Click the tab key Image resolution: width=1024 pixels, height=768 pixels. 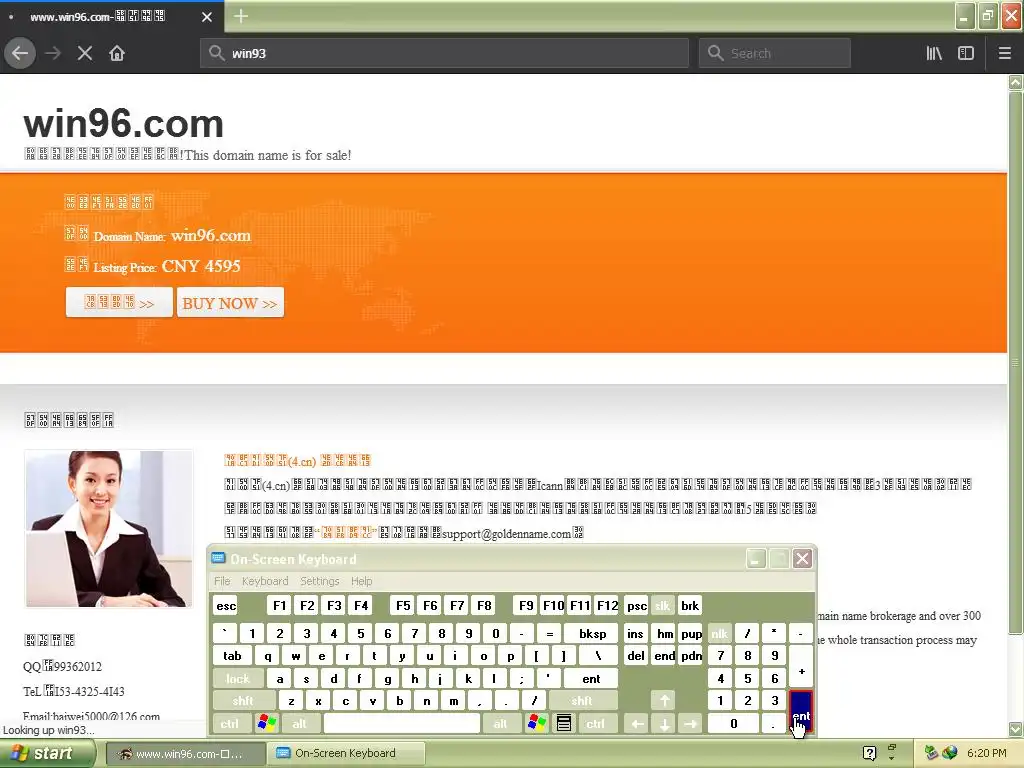[x=232, y=656]
